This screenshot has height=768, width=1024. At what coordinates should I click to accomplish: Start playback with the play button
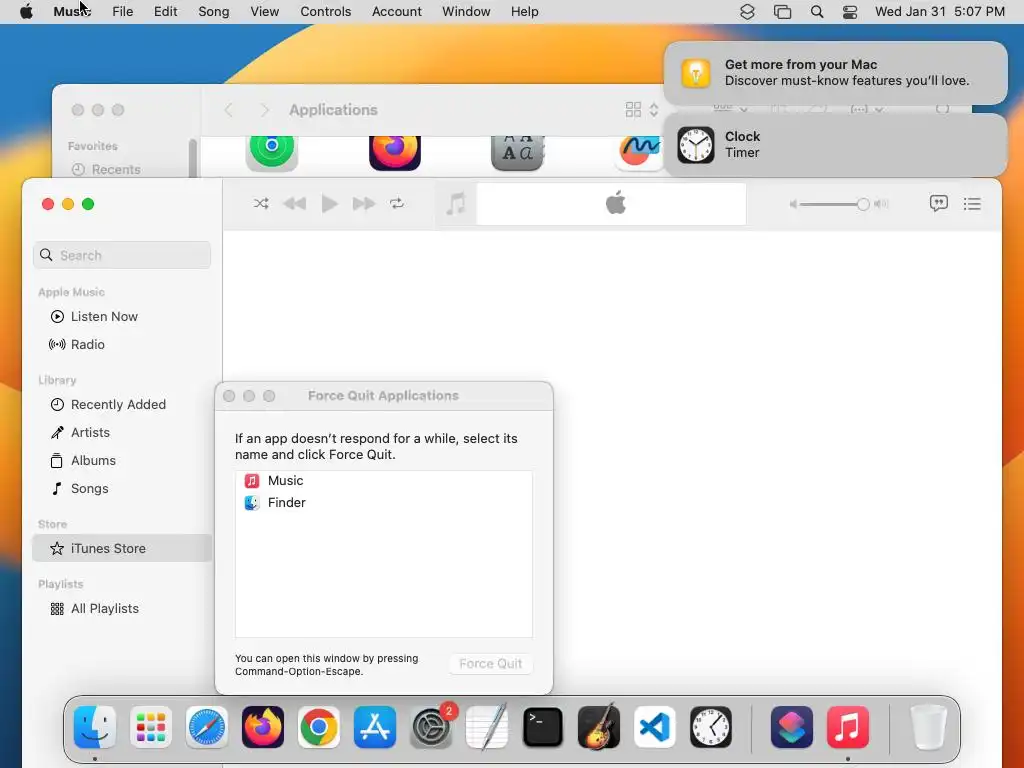pyautogui.click(x=329, y=204)
